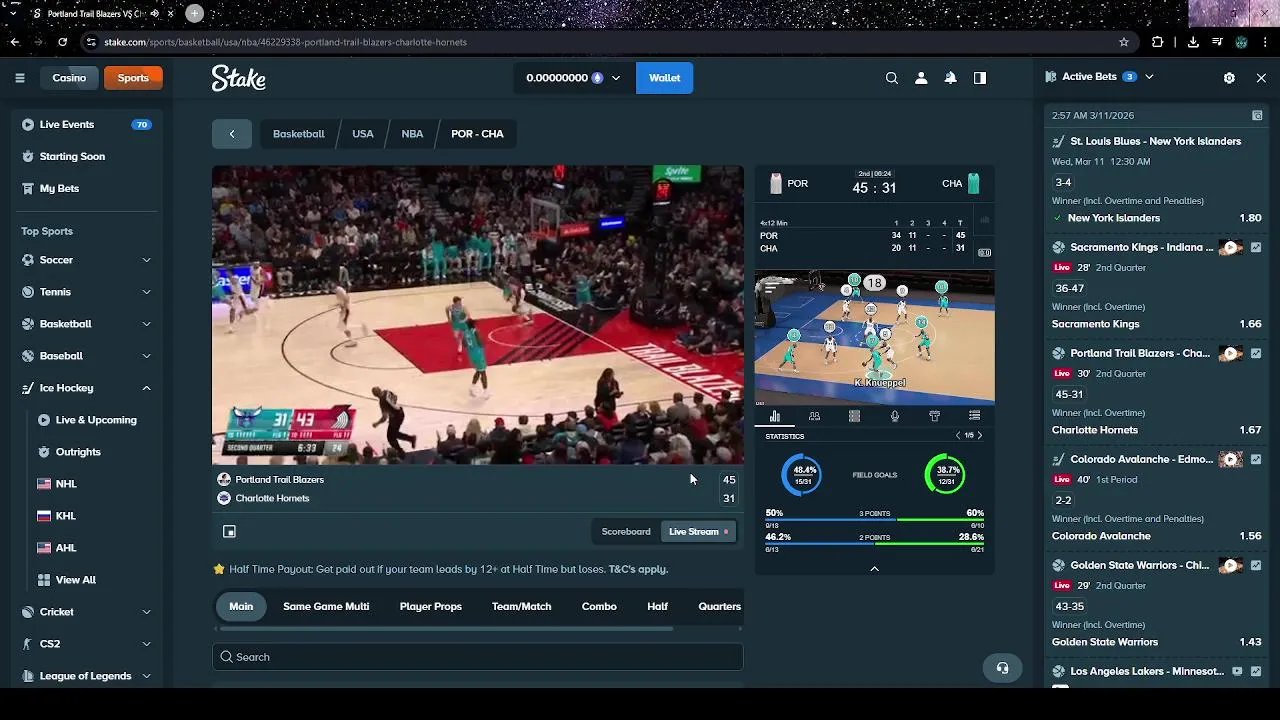Switch to Live Stream view
This screenshot has height=720, width=1280.
698,532
